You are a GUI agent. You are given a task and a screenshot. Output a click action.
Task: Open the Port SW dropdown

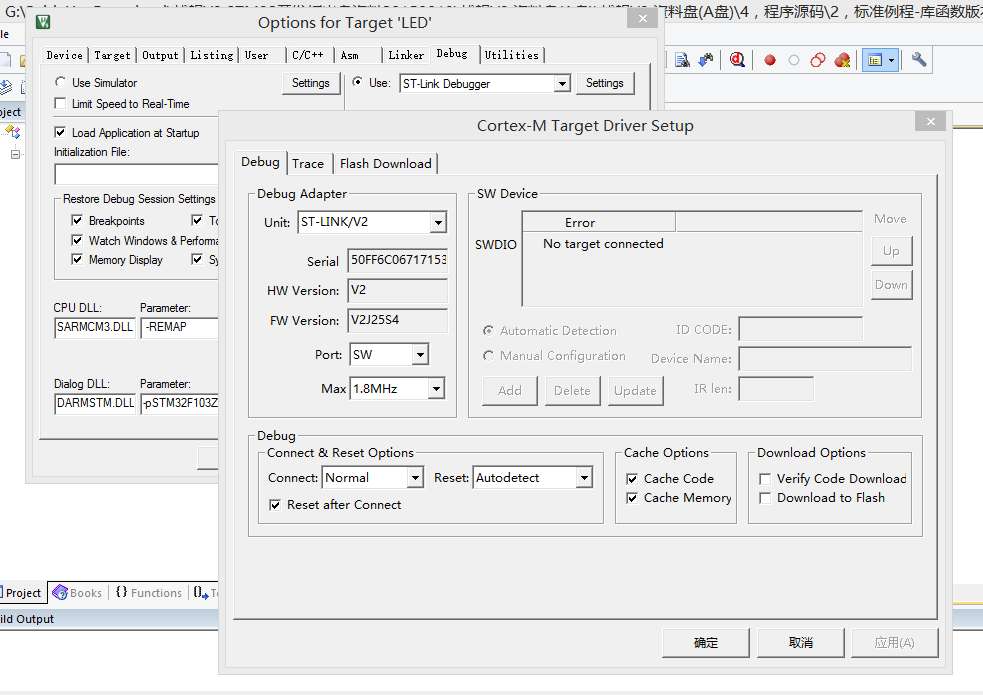(x=420, y=355)
